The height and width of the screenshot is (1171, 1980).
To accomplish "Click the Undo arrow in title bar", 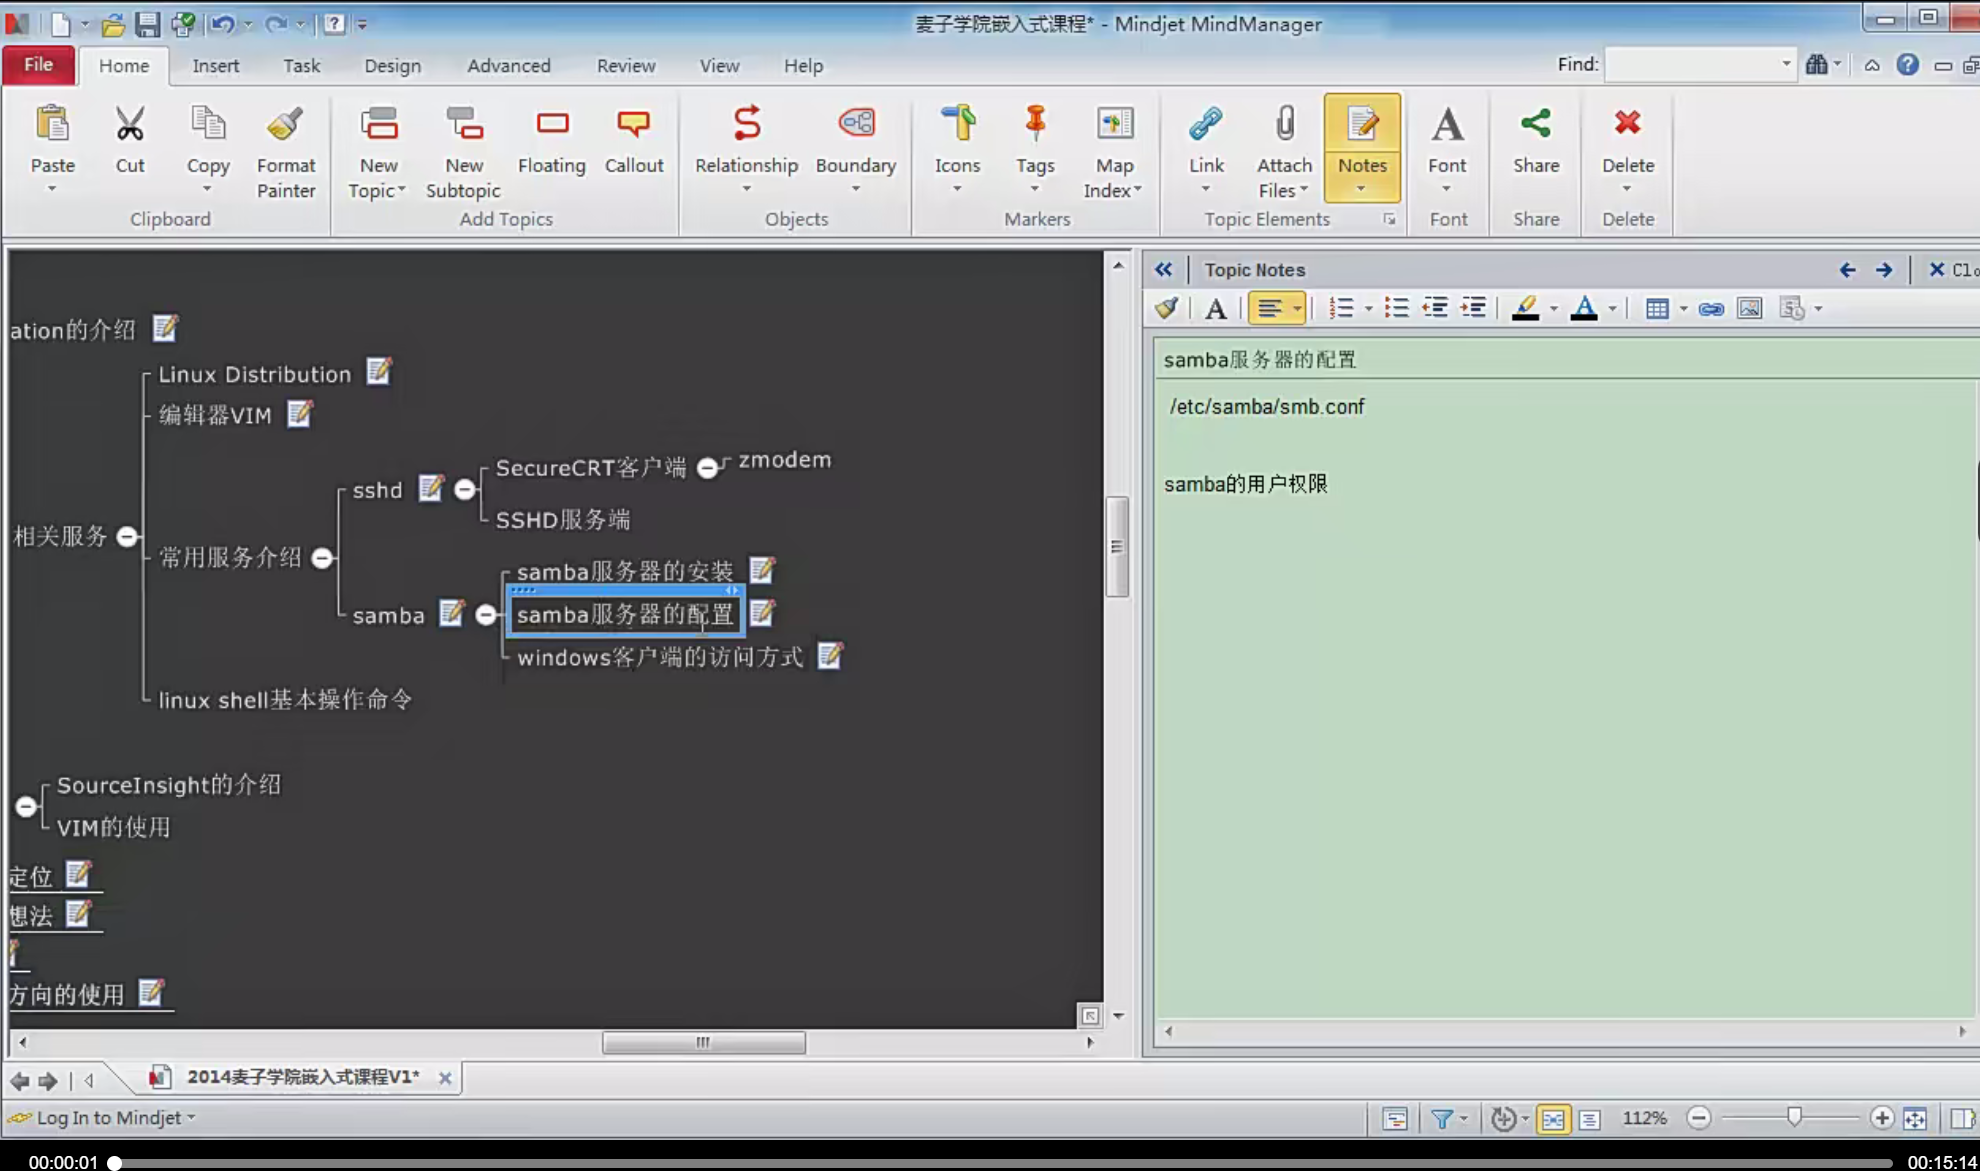I will click(x=222, y=23).
